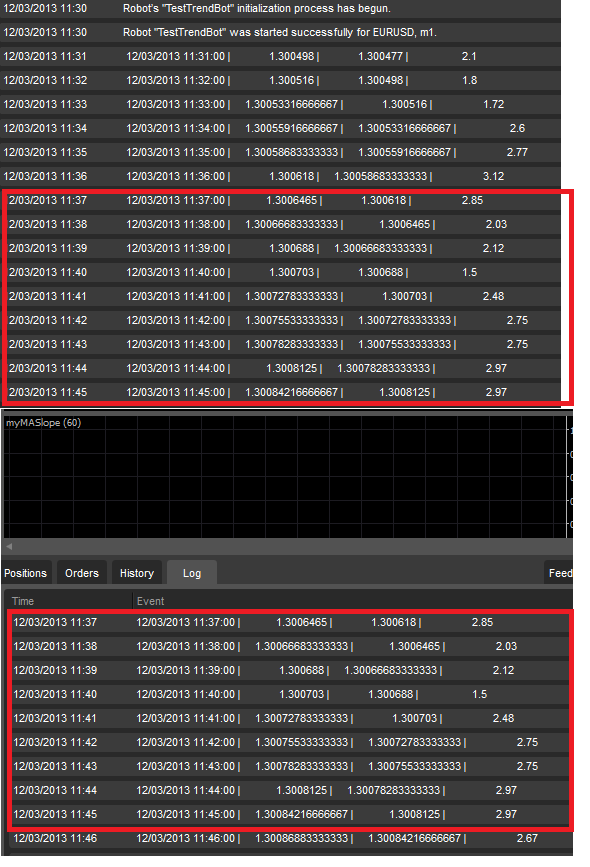Click the horizontal scrollbar below the chart
Image resolution: width=590 pixels, height=867 pixels.
click(x=288, y=546)
